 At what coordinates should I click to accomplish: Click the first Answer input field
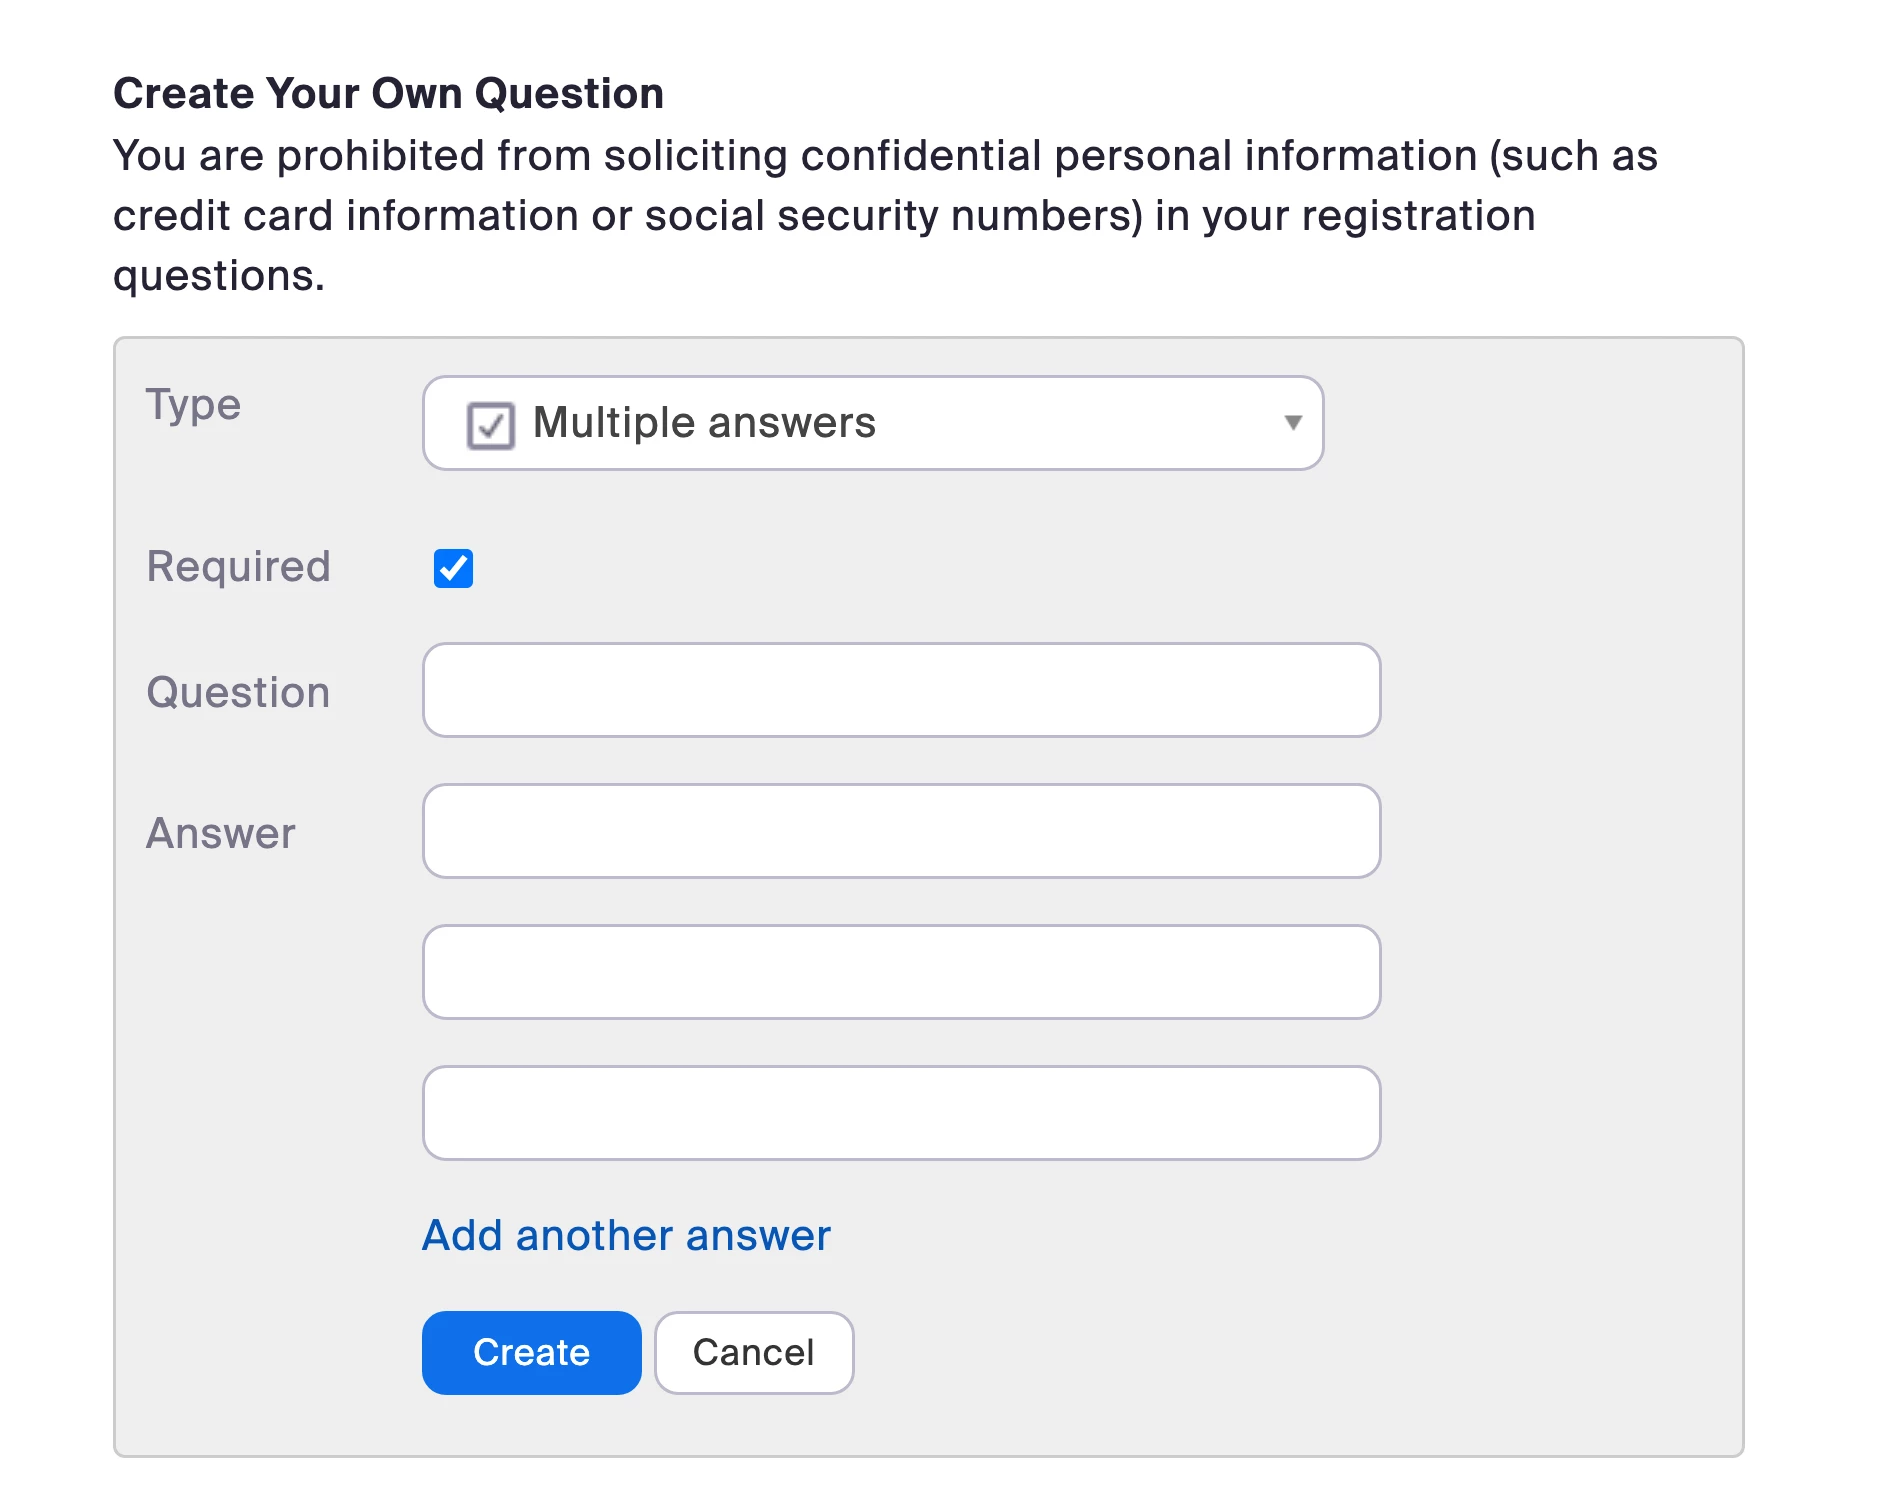901,831
